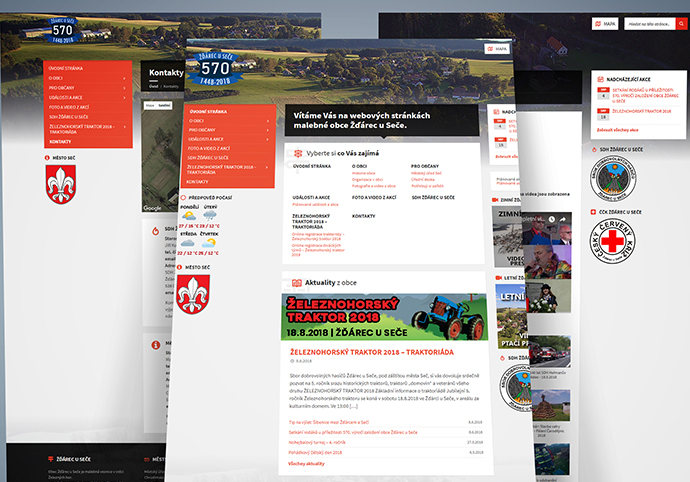Click Město Seč coat of arms on left page
This screenshot has width=690, height=482.
pos(61,184)
